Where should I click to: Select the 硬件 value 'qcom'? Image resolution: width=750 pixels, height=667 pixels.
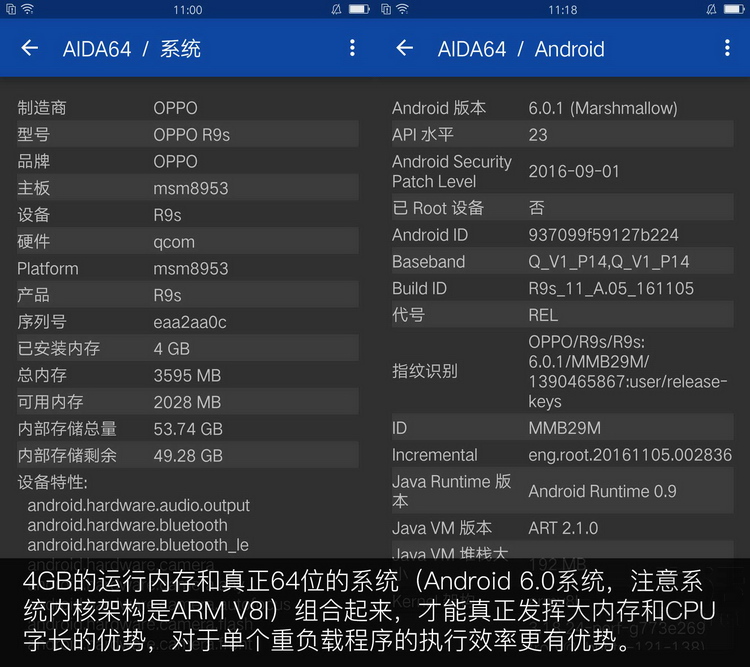174,243
